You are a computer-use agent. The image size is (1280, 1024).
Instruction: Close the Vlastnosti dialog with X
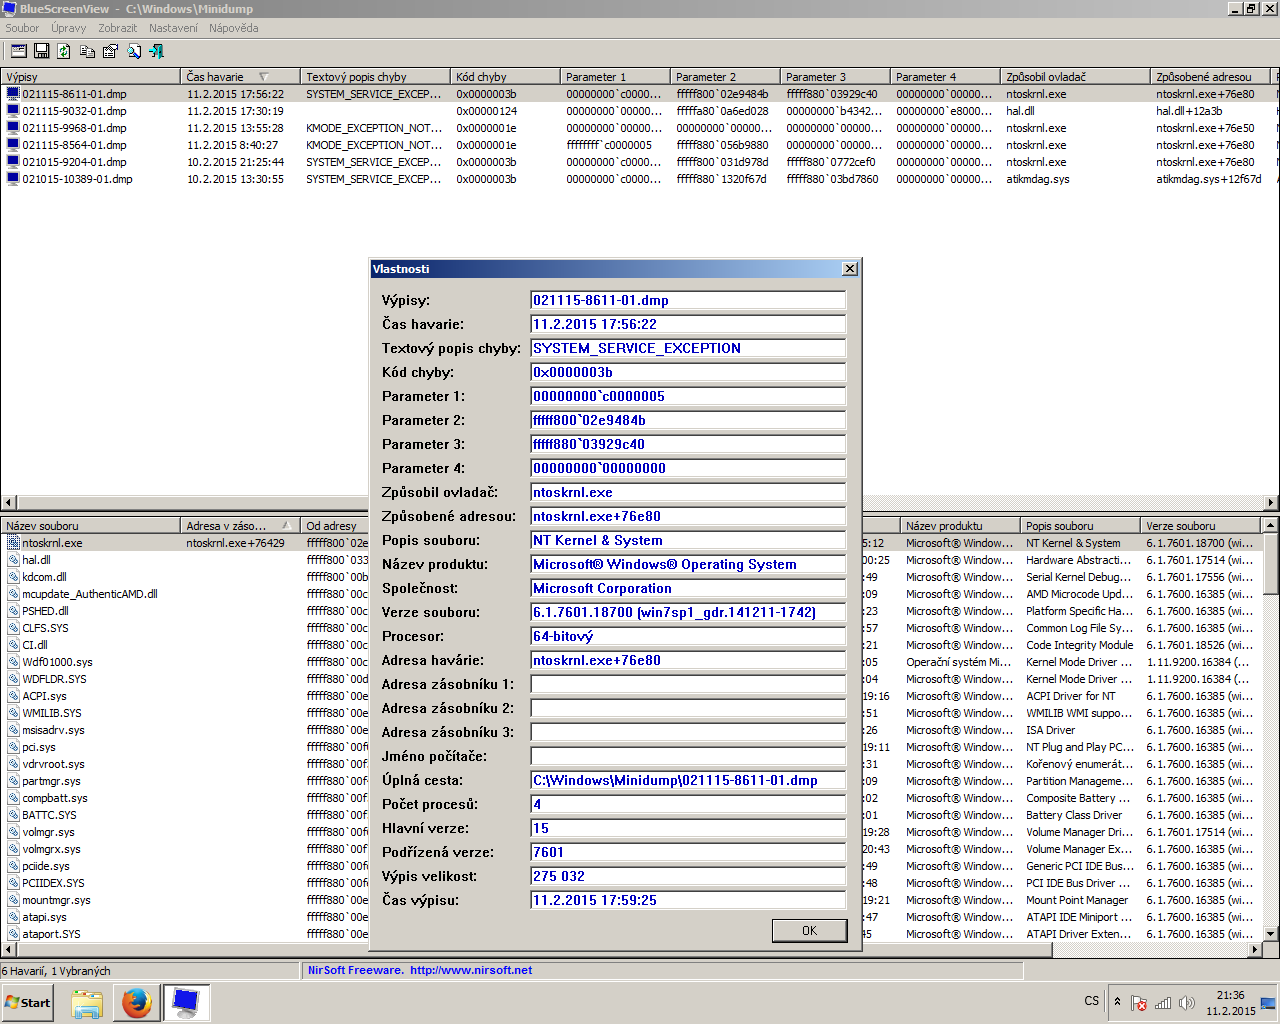850,269
